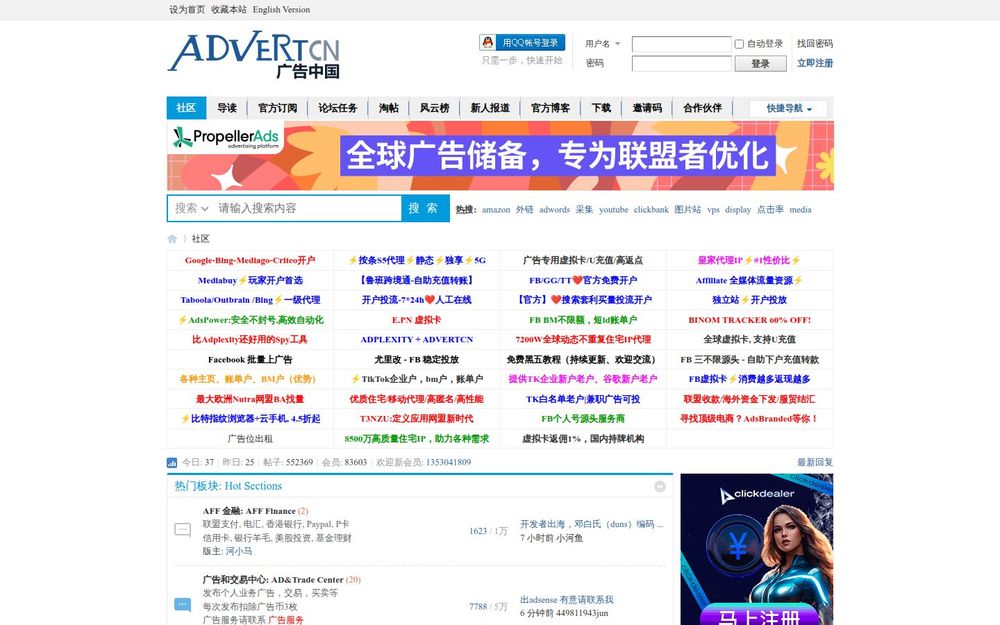Open the 官方订阅 navigation tab
Image resolution: width=1000 pixels, height=625 pixels.
coord(277,108)
